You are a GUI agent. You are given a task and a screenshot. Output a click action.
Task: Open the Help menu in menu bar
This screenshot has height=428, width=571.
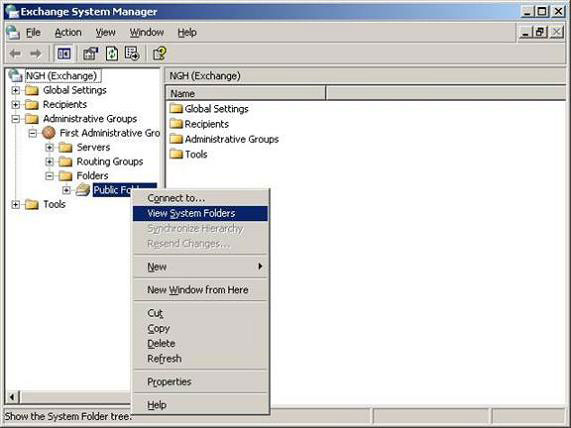click(187, 33)
